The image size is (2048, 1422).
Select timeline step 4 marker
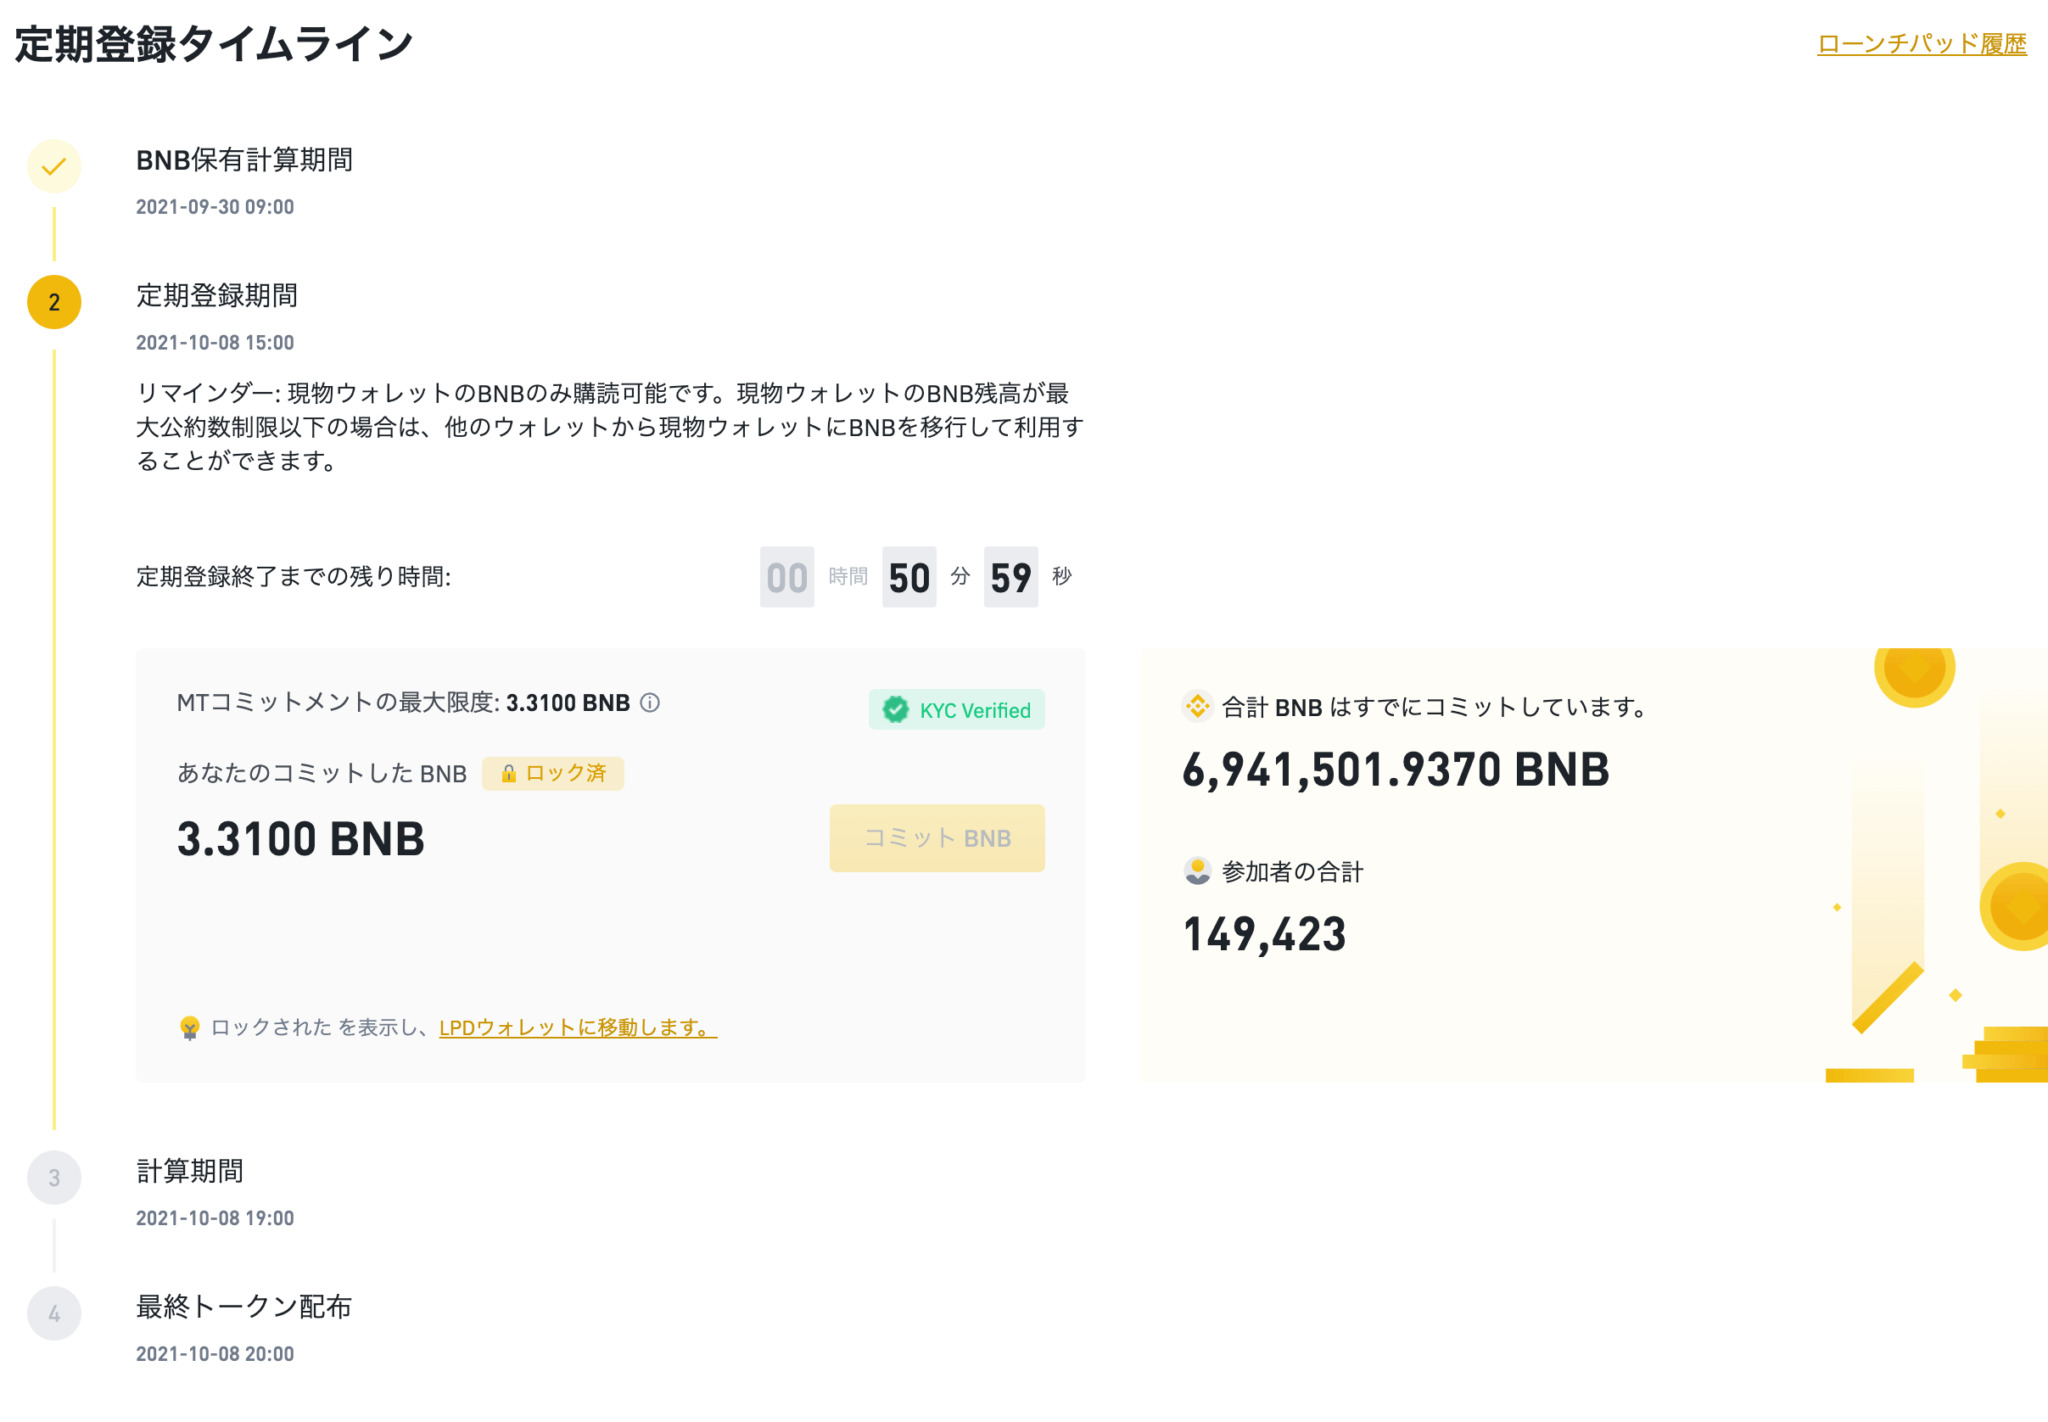54,1313
